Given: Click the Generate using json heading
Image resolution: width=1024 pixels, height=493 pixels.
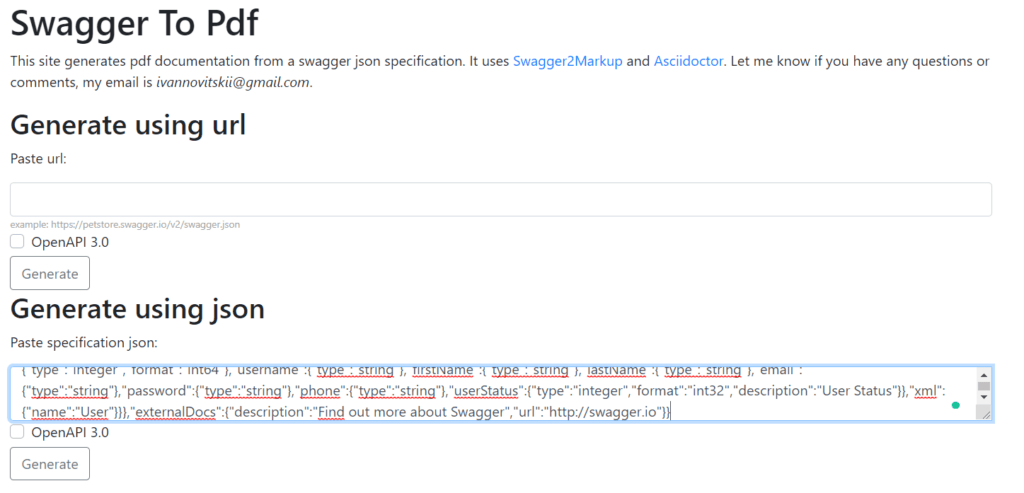Looking at the screenshot, I should tap(137, 309).
